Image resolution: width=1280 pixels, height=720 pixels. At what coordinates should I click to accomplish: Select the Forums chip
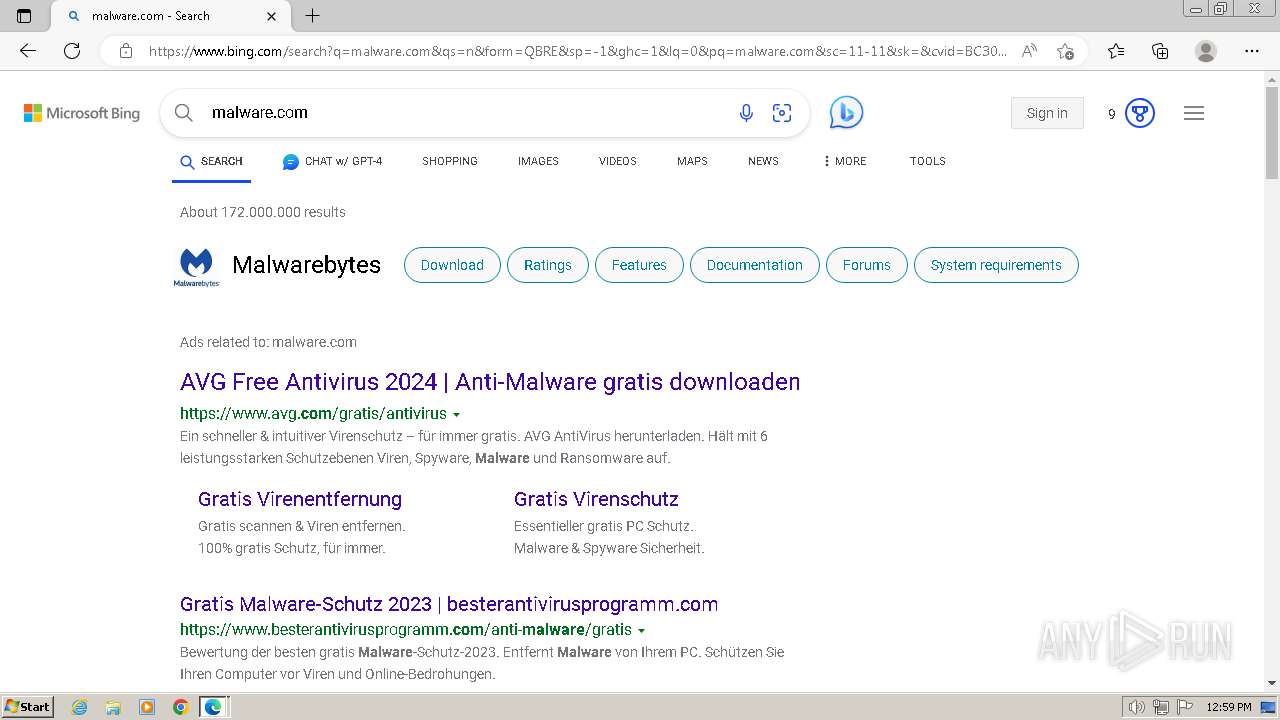[x=867, y=265]
